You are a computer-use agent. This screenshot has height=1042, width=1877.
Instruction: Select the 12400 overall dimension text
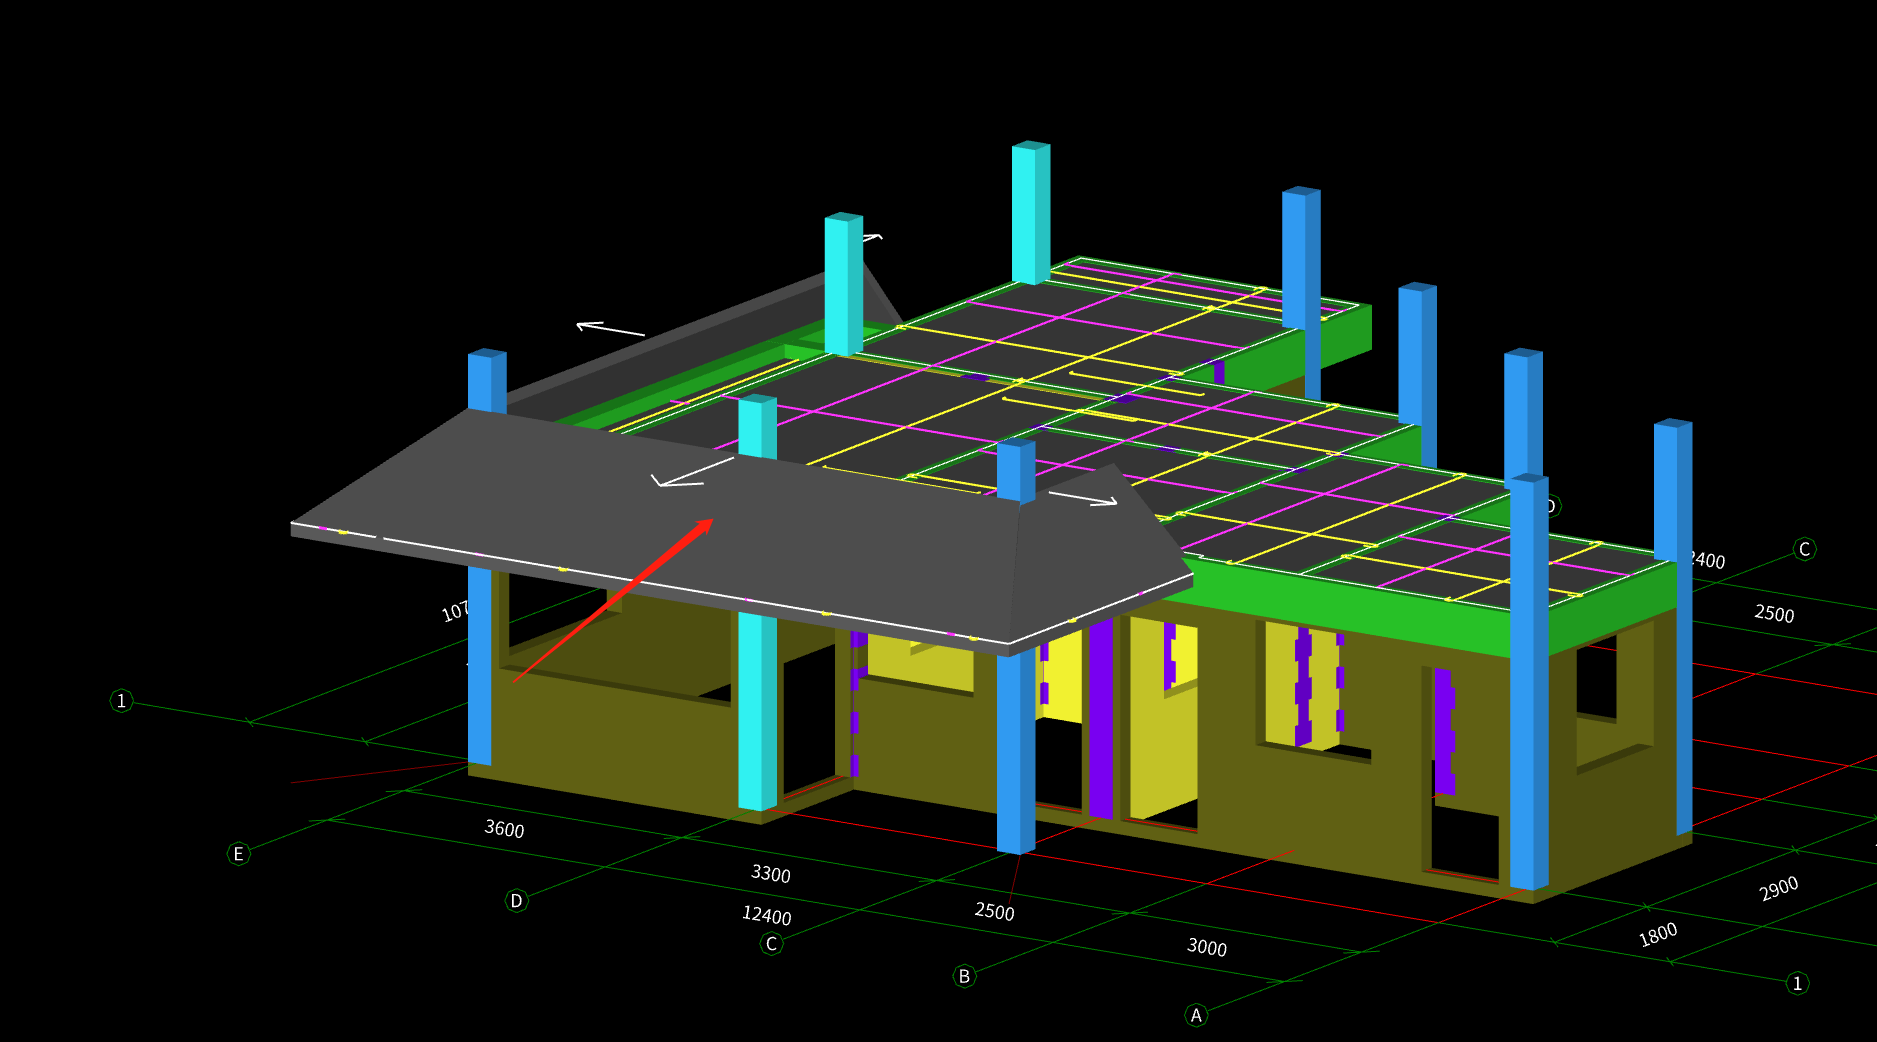tap(766, 915)
